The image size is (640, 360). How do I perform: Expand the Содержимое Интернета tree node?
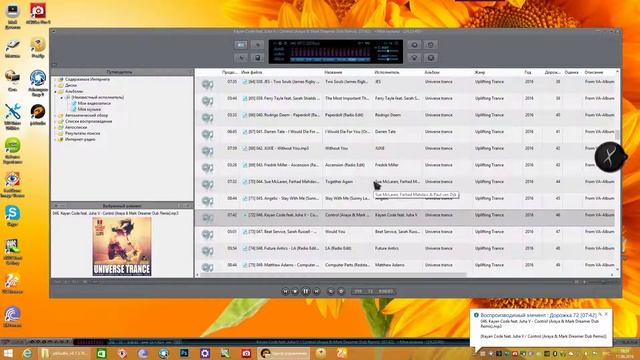tap(56, 80)
